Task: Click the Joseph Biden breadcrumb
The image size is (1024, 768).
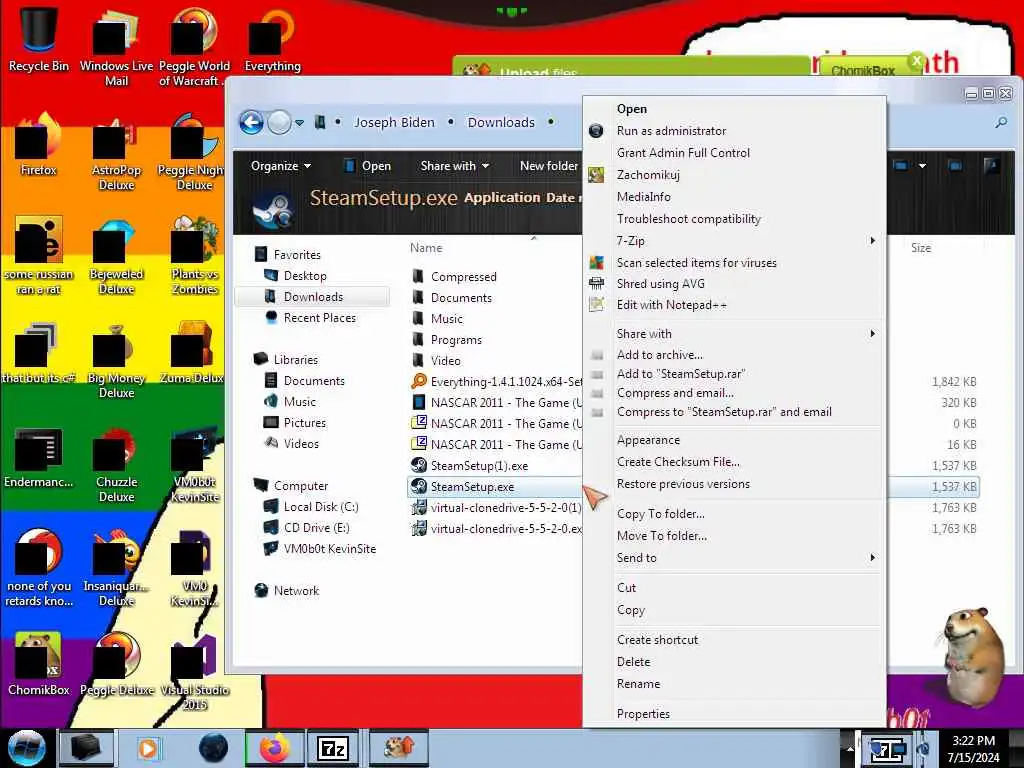Action: [394, 122]
